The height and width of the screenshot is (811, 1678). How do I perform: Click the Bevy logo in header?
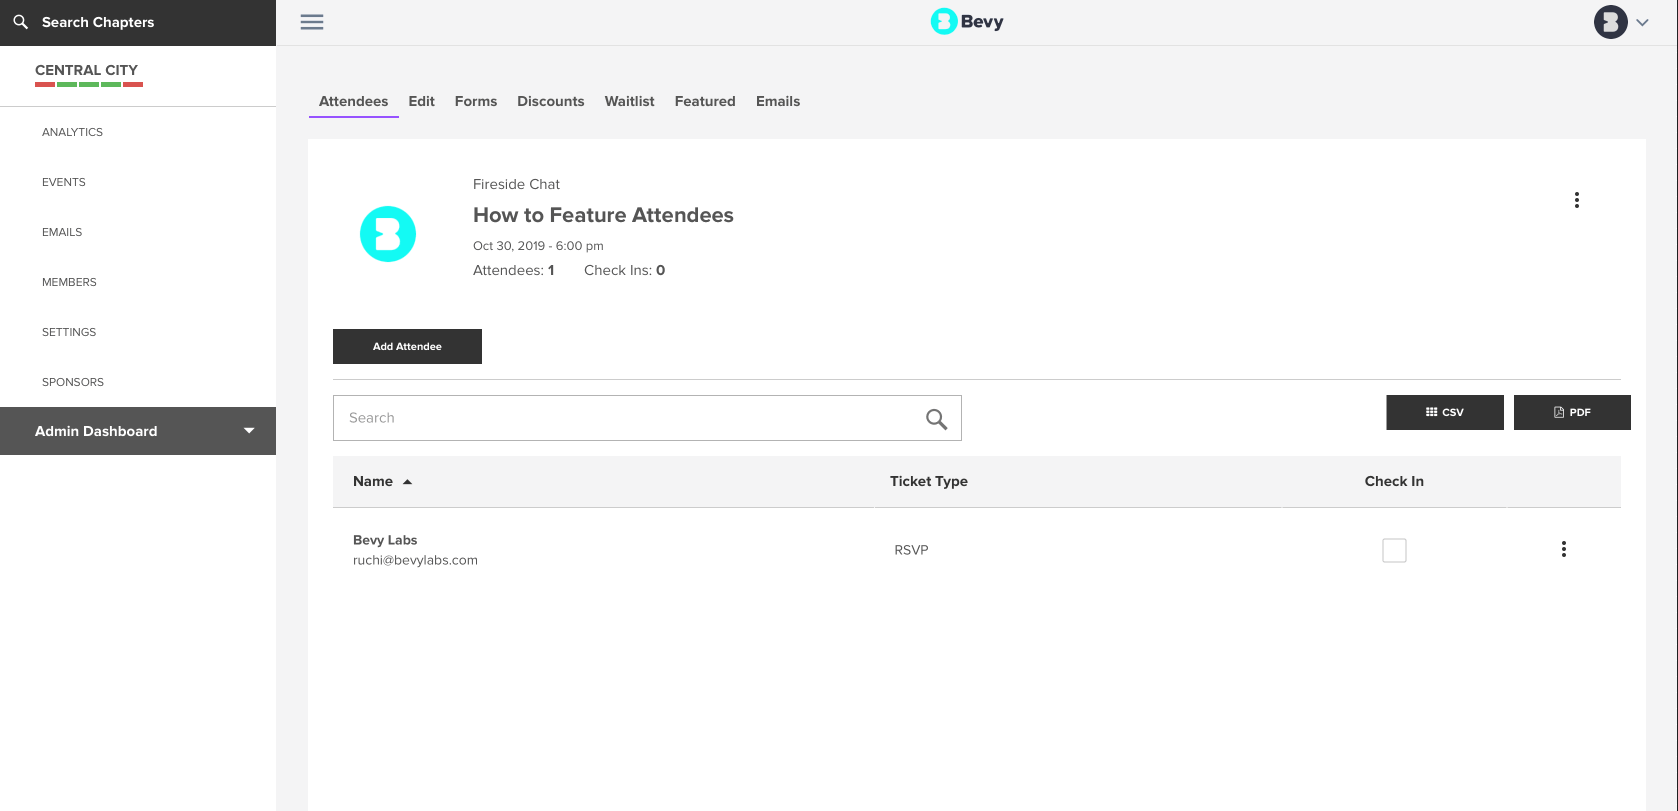[967, 21]
